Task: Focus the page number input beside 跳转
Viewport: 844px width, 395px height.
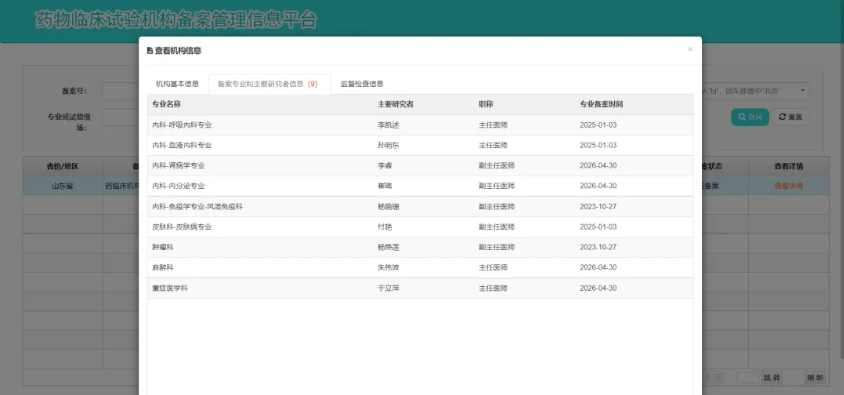Action: click(748, 378)
